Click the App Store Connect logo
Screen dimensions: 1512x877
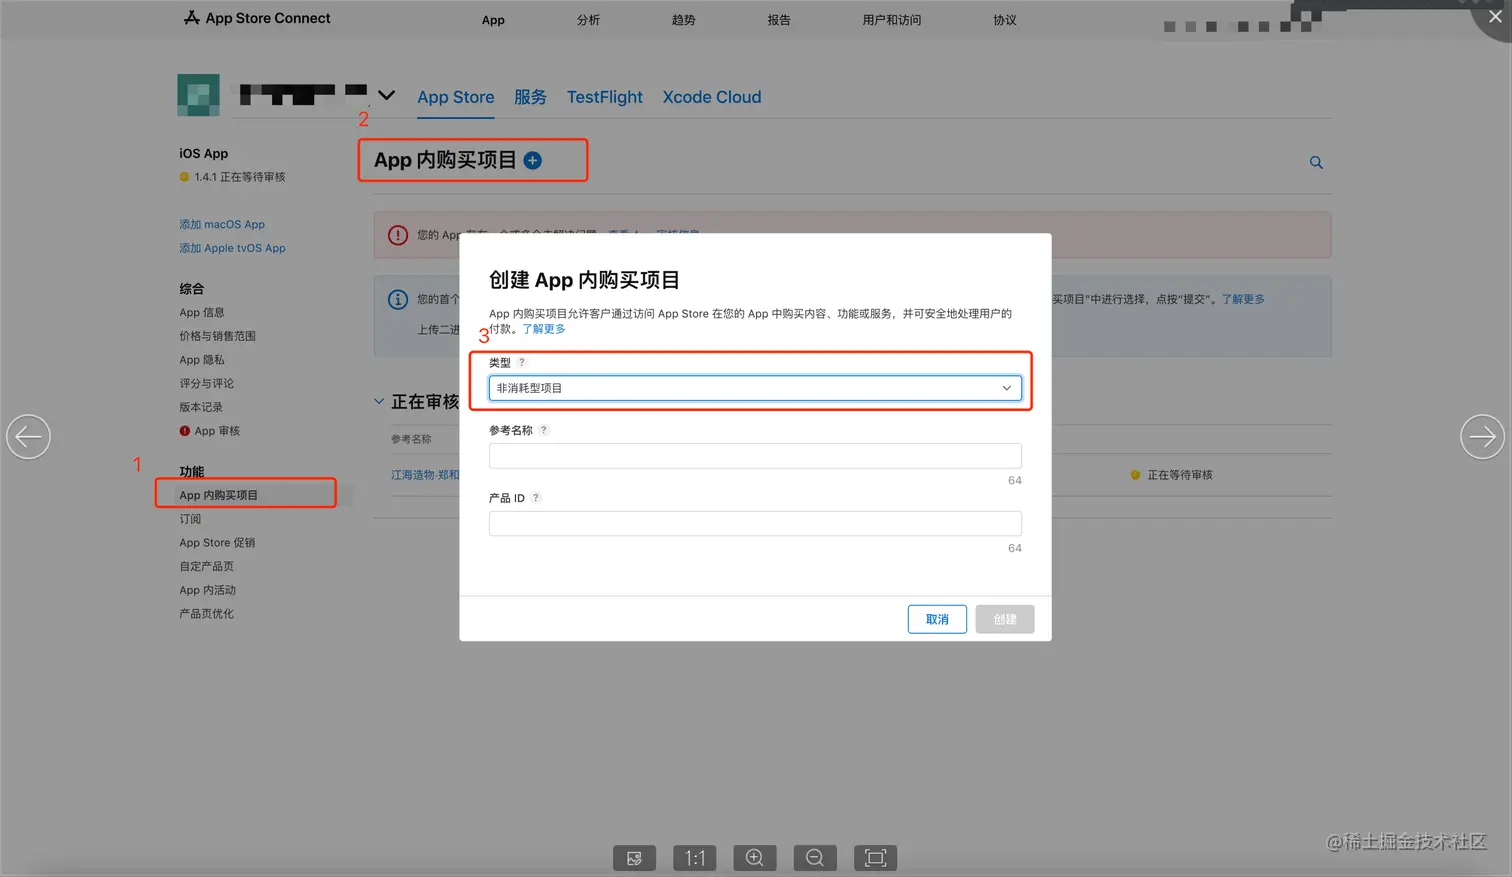tap(257, 18)
